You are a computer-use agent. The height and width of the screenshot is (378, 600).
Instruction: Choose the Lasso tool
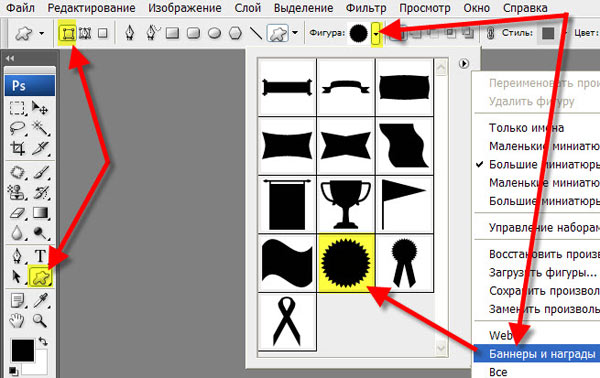tap(18, 128)
